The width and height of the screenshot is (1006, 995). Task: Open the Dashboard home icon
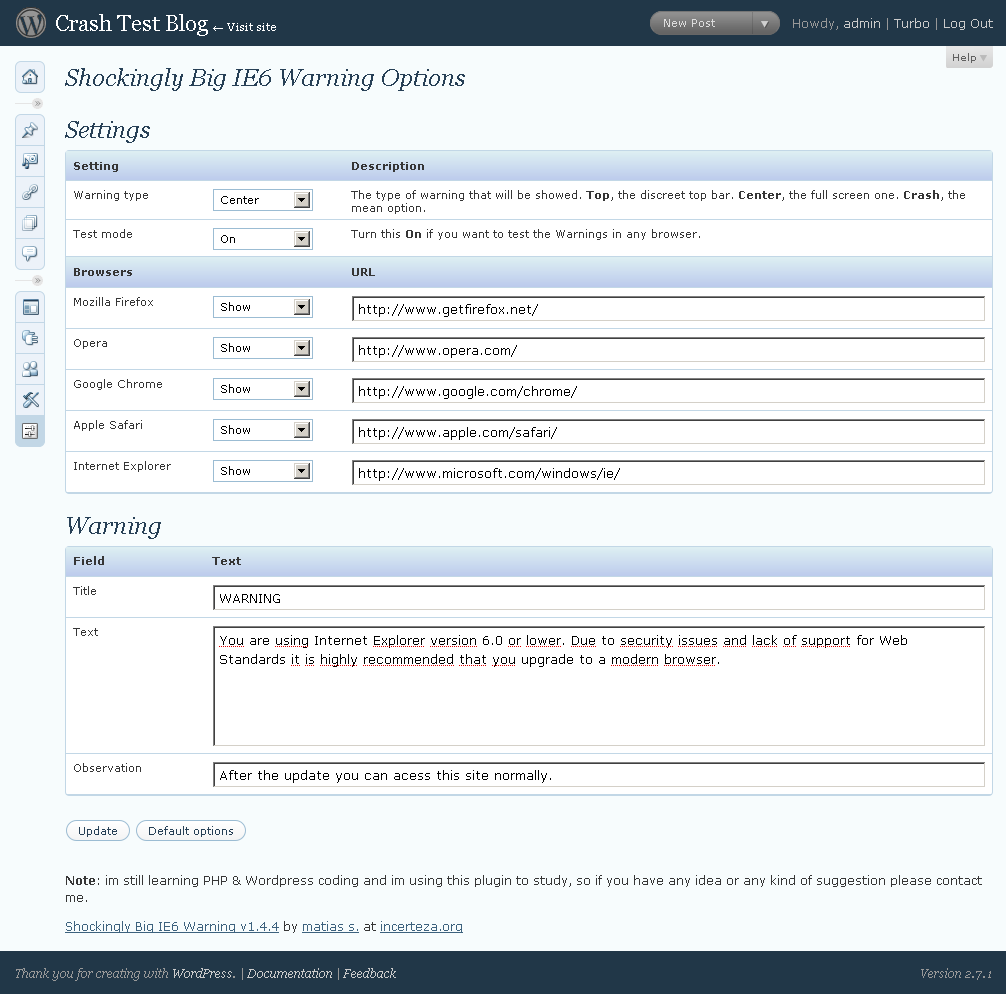pyautogui.click(x=30, y=77)
